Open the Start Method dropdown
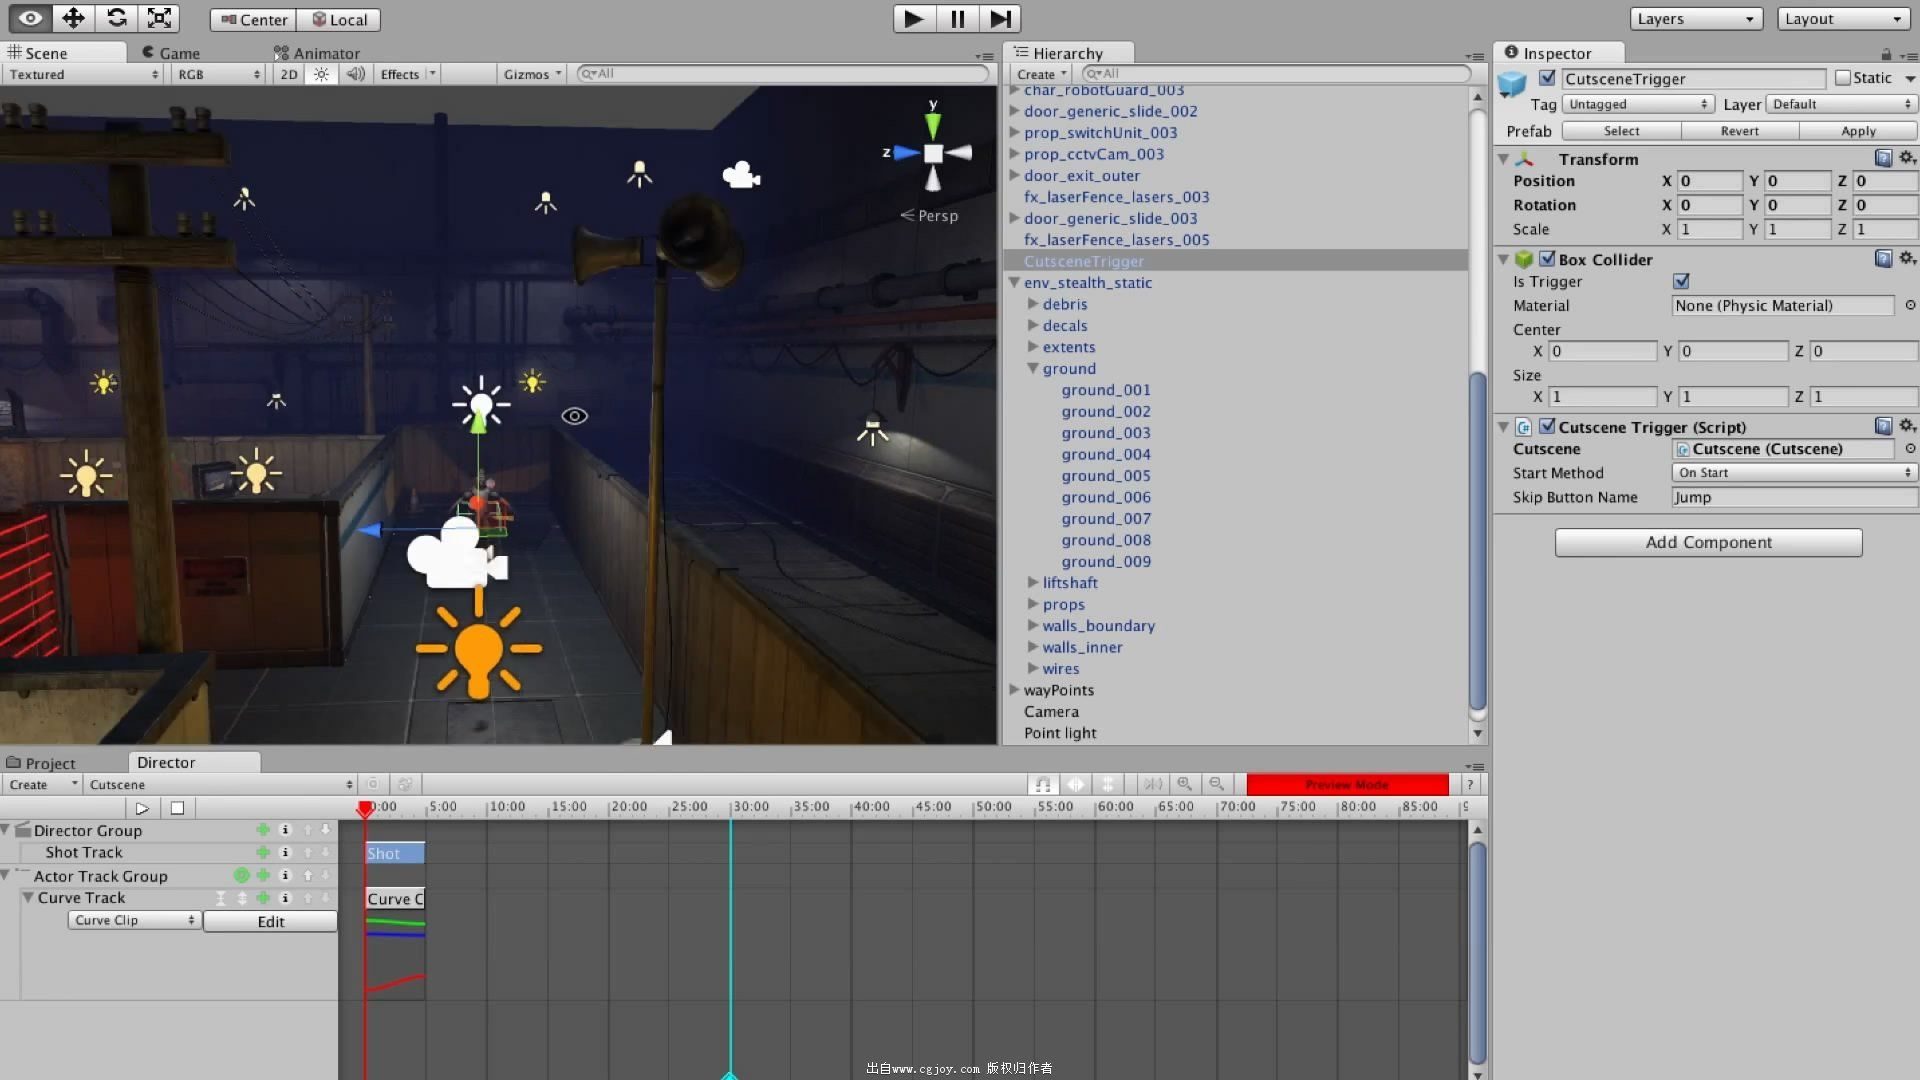The width and height of the screenshot is (1920, 1080). tap(1794, 473)
